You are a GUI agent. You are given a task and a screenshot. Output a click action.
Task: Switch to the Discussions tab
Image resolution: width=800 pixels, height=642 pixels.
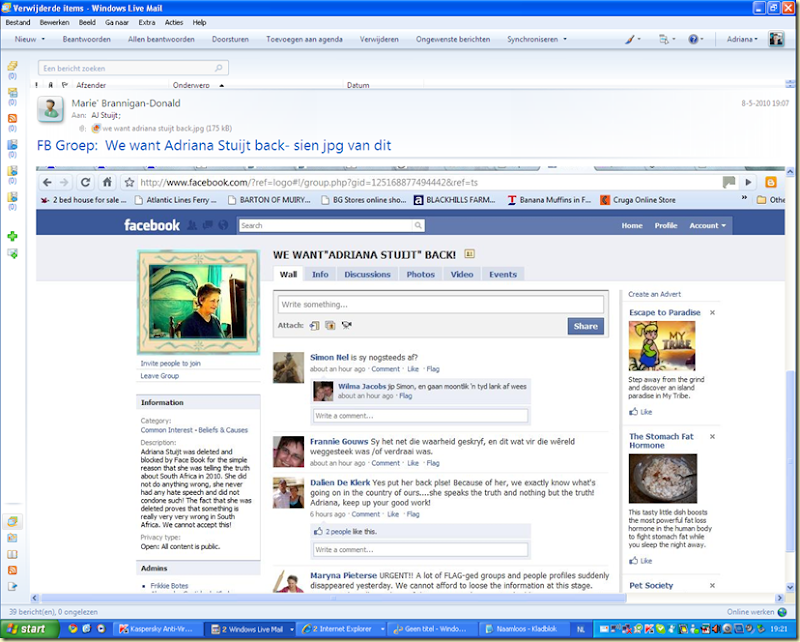pyautogui.click(x=367, y=274)
